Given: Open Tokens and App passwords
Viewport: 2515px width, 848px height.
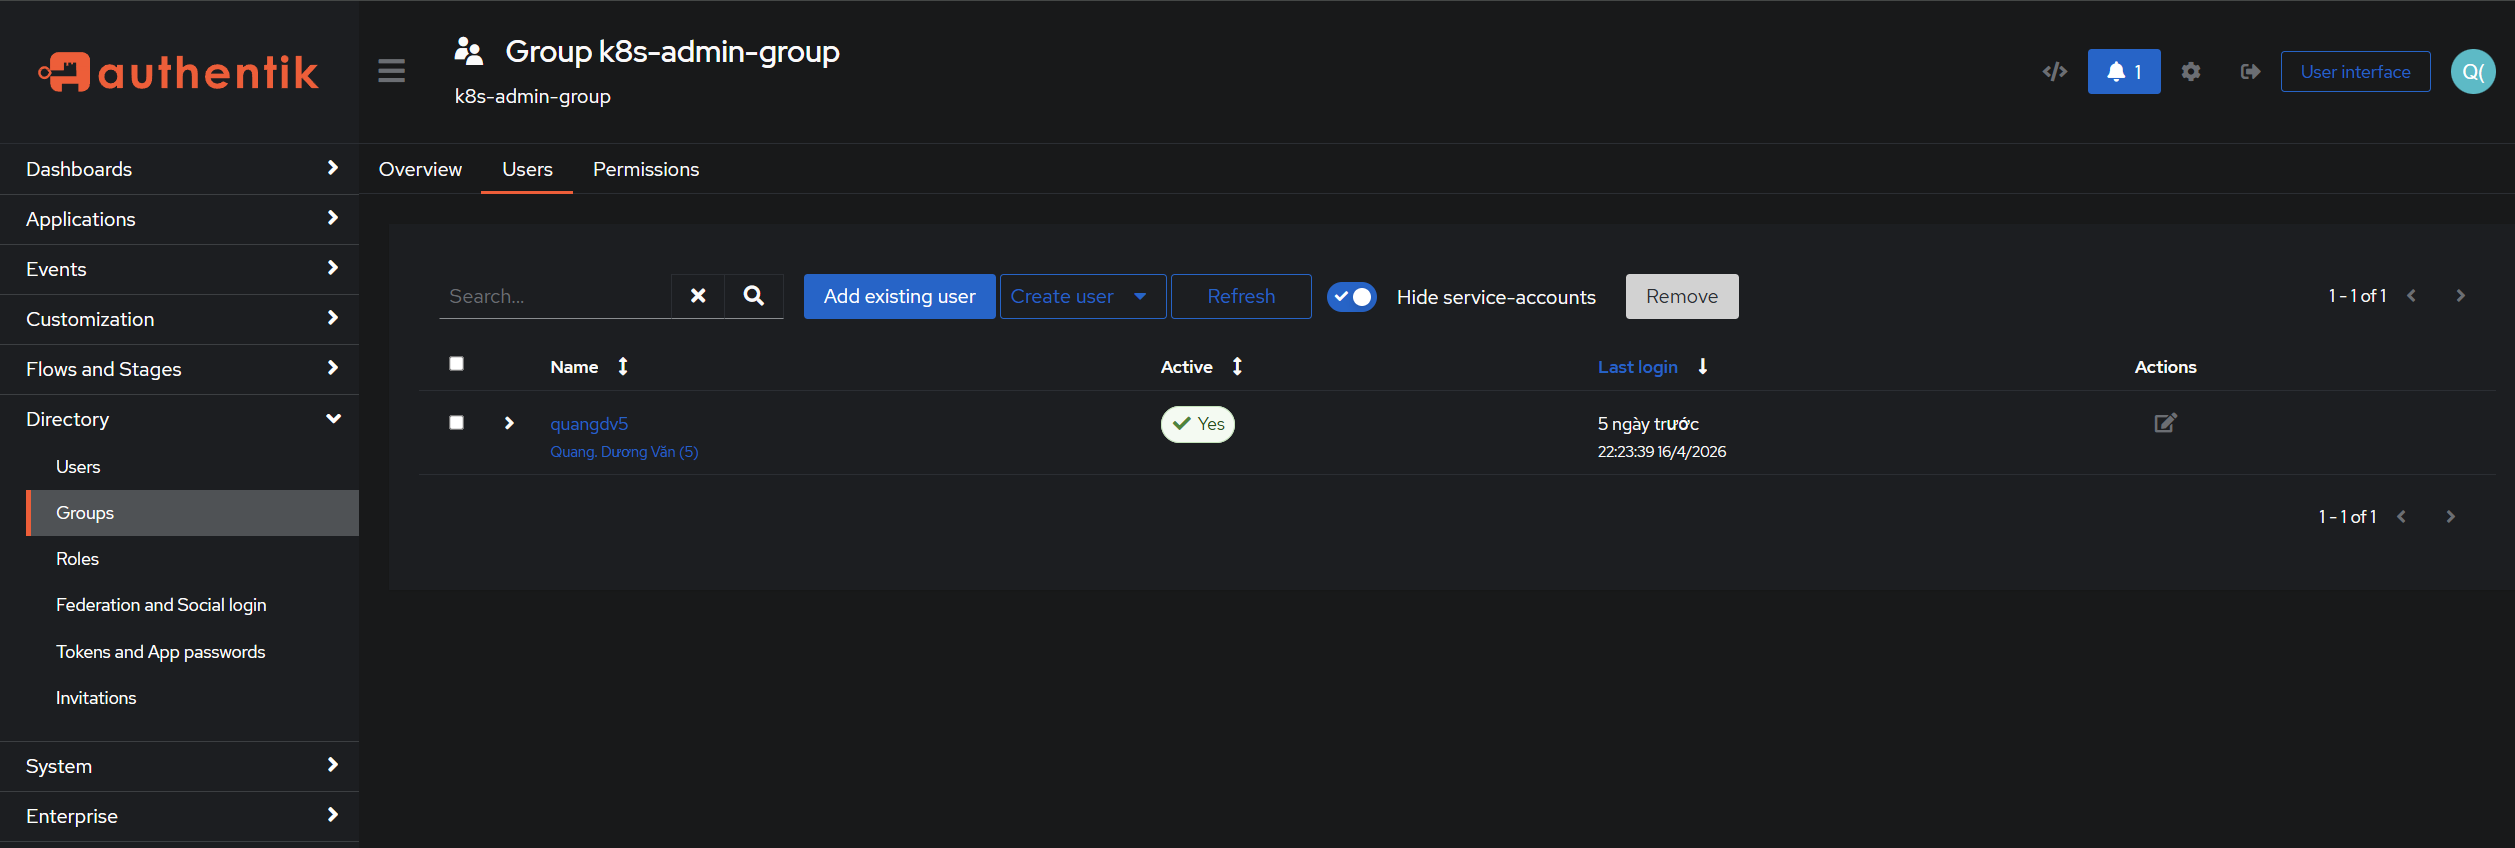Looking at the screenshot, I should point(192,652).
